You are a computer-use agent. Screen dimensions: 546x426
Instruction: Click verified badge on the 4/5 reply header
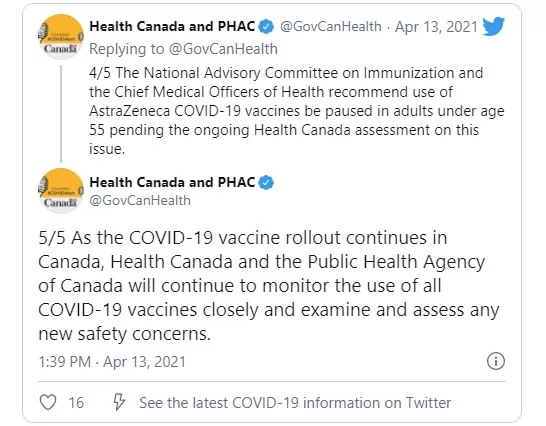tap(266, 27)
